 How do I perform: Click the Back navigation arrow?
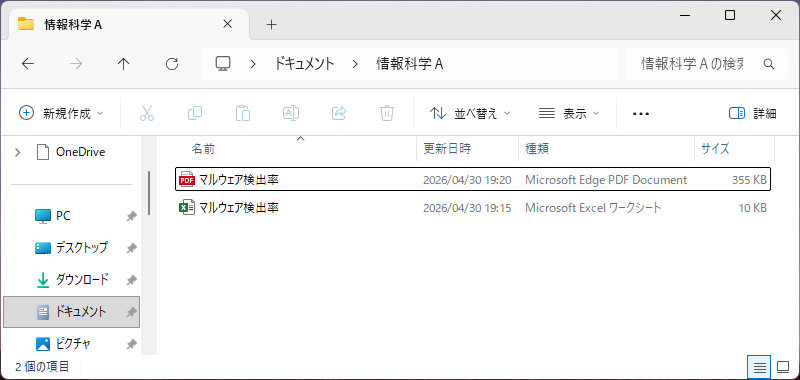[x=28, y=64]
